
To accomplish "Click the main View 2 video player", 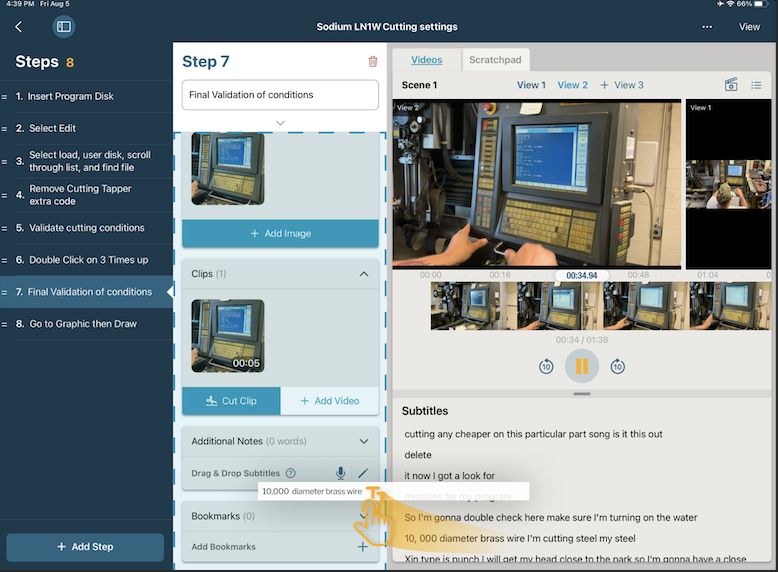I will [537, 184].
